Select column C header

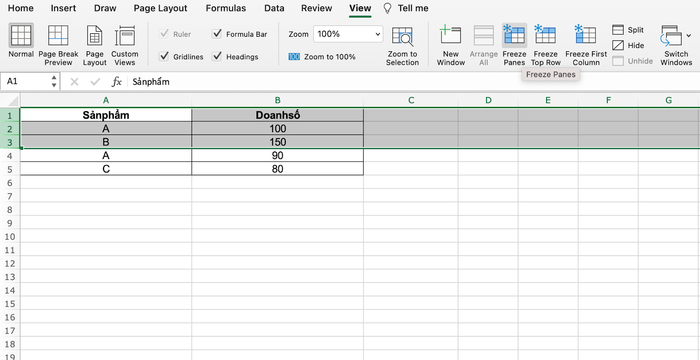(x=411, y=100)
